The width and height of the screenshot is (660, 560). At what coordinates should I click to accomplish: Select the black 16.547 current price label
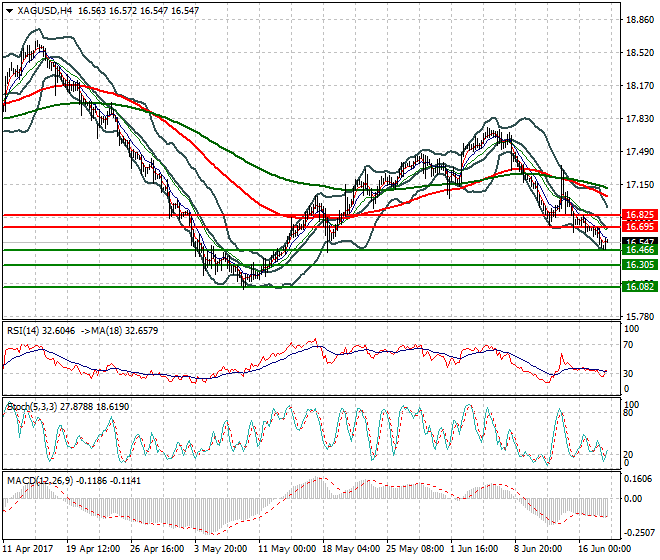pos(640,241)
